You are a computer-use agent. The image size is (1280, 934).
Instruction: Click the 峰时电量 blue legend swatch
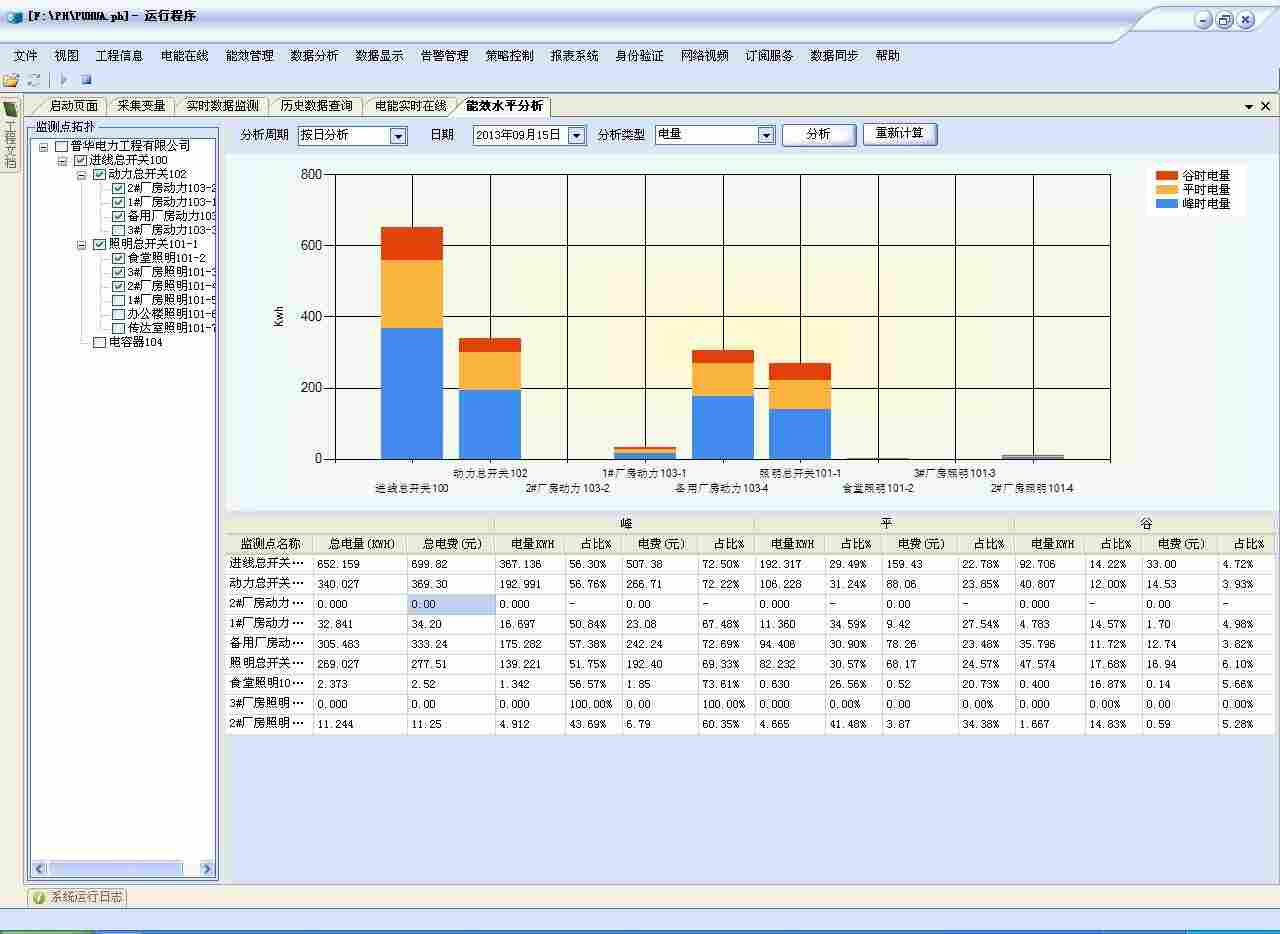[1166, 204]
